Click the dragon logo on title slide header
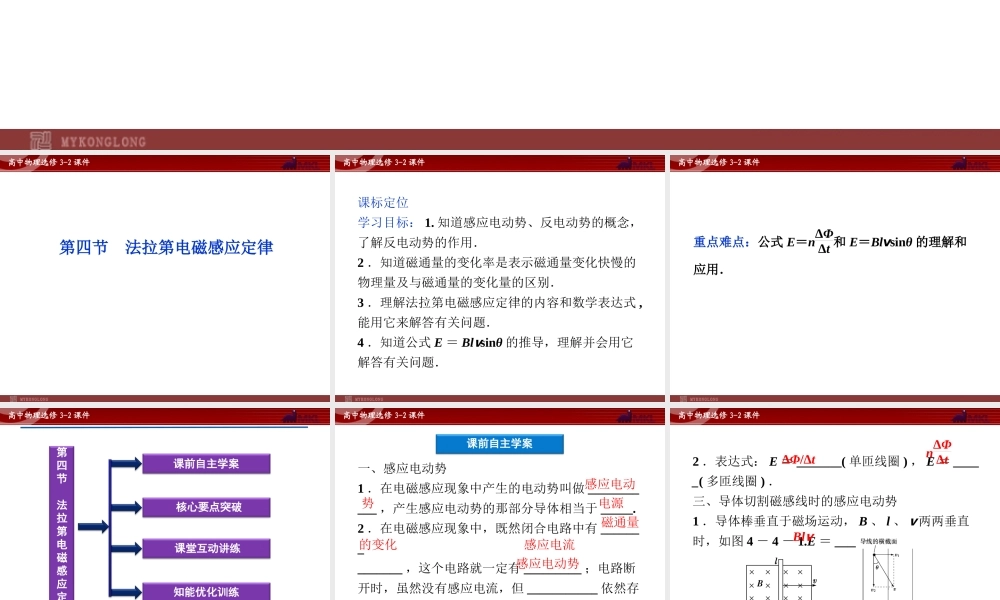The width and height of the screenshot is (1000, 600). pyautogui.click(x=302, y=163)
